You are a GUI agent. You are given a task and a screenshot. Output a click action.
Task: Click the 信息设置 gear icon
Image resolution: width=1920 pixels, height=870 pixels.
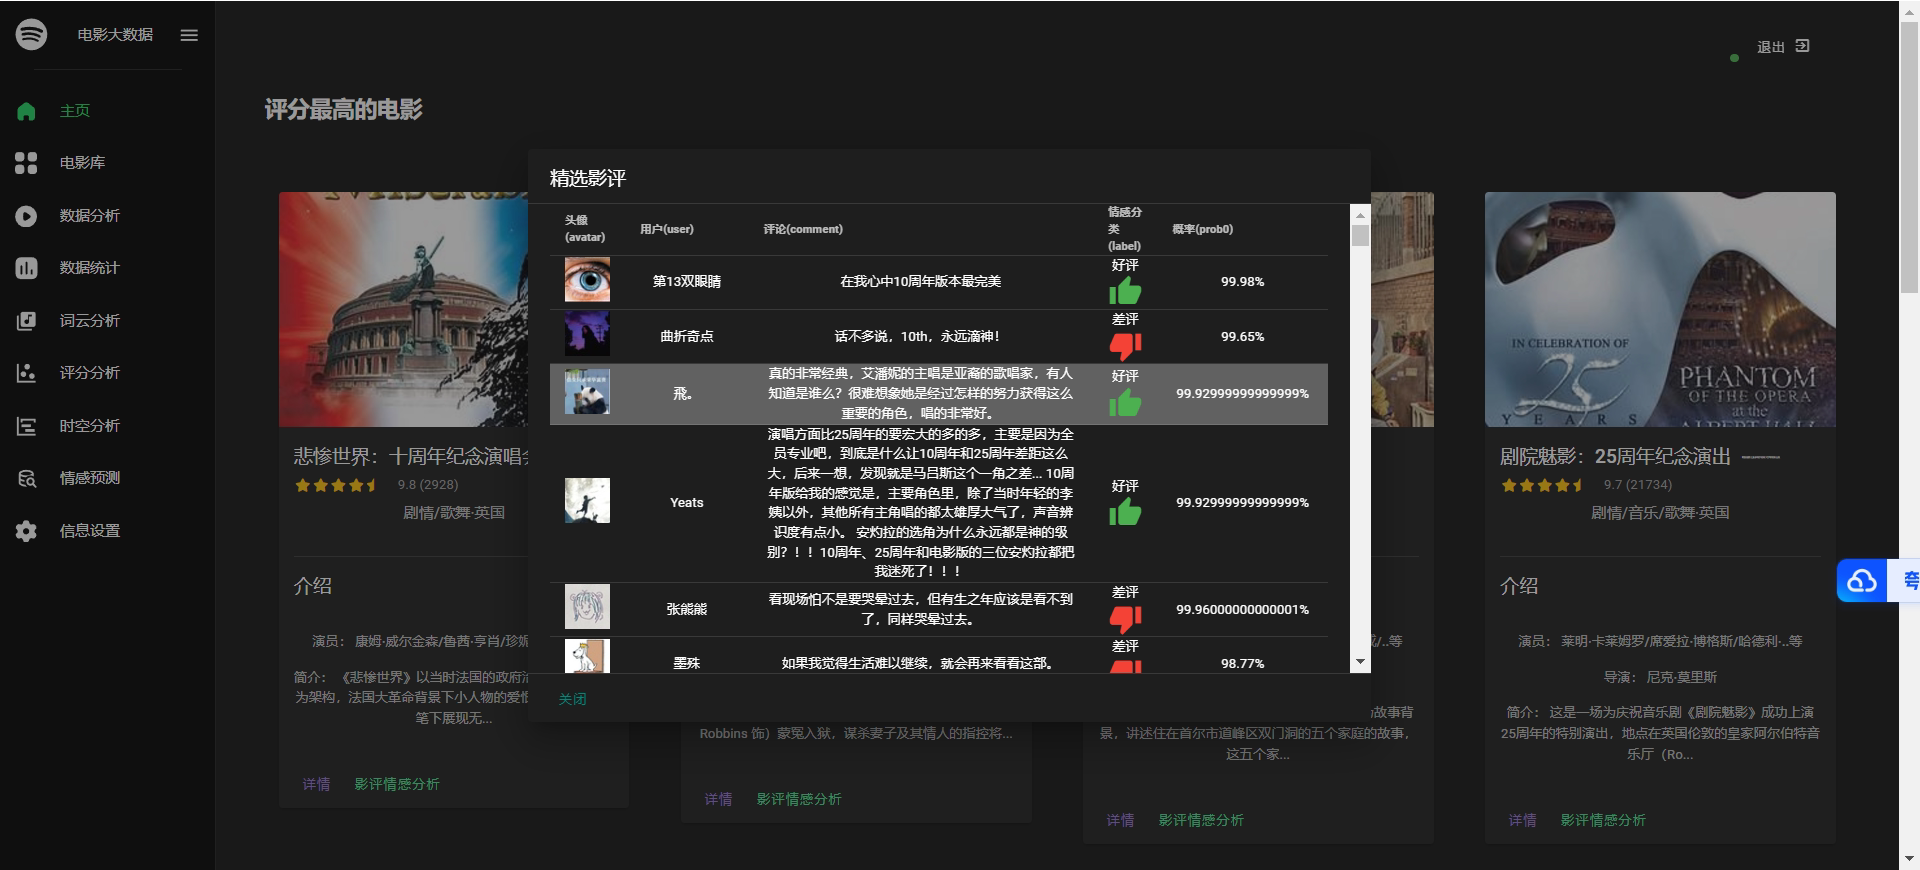point(26,531)
